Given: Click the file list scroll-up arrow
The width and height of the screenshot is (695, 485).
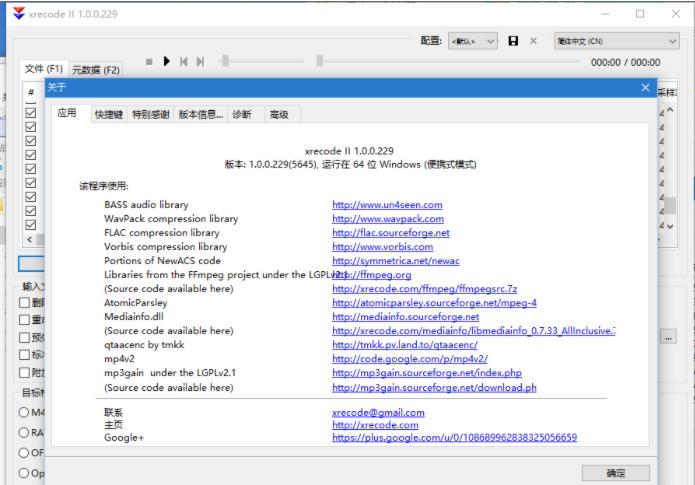Looking at the screenshot, I should [670, 110].
